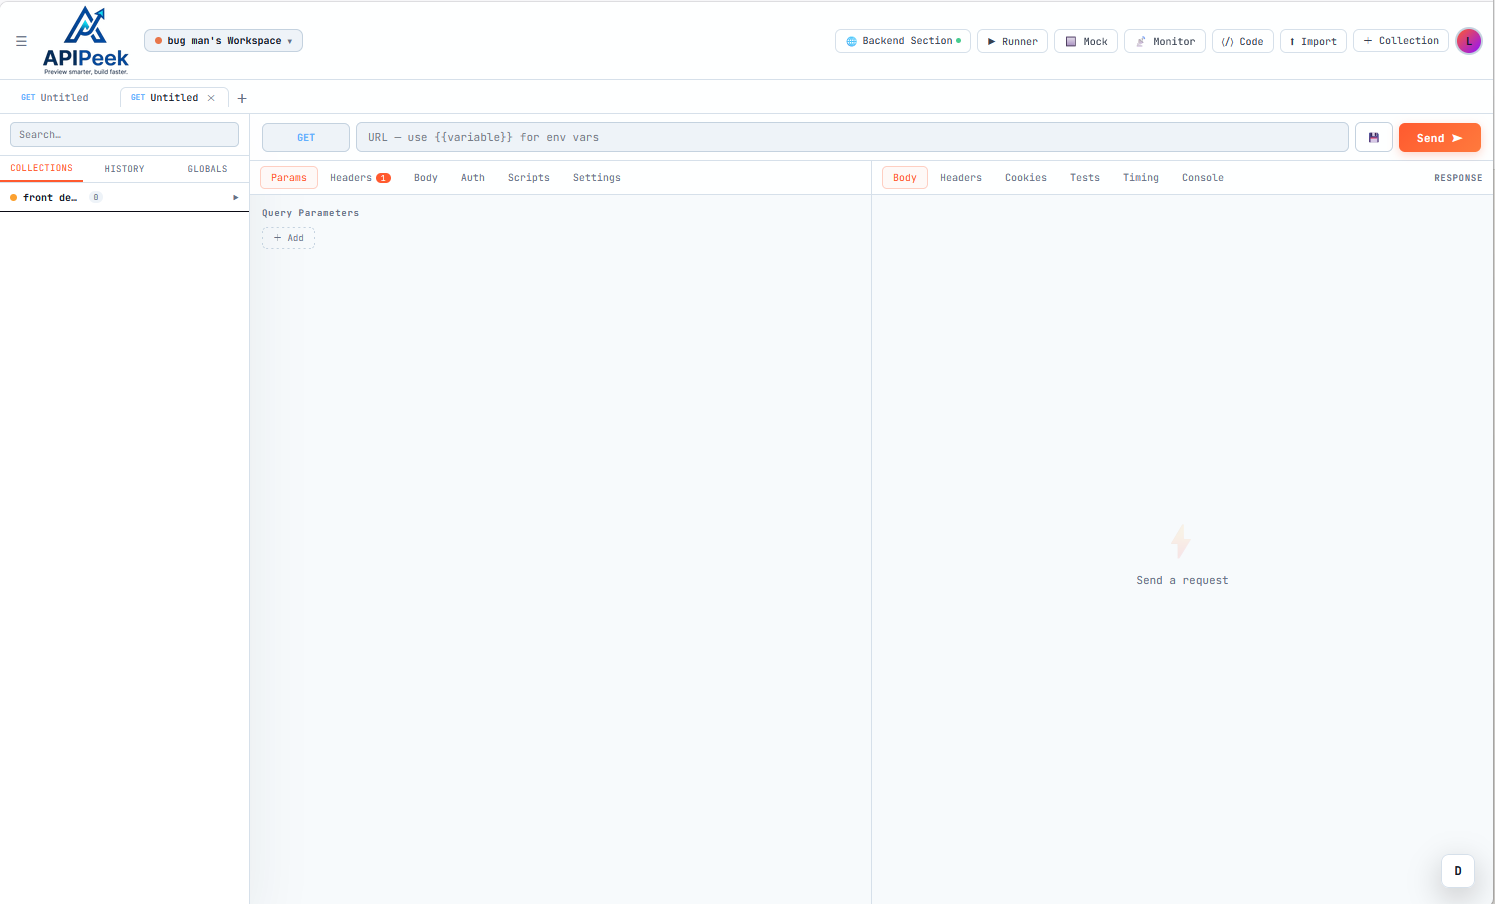Open the Cookies tab
Image resolution: width=1495 pixels, height=904 pixels.
[x=1026, y=178]
